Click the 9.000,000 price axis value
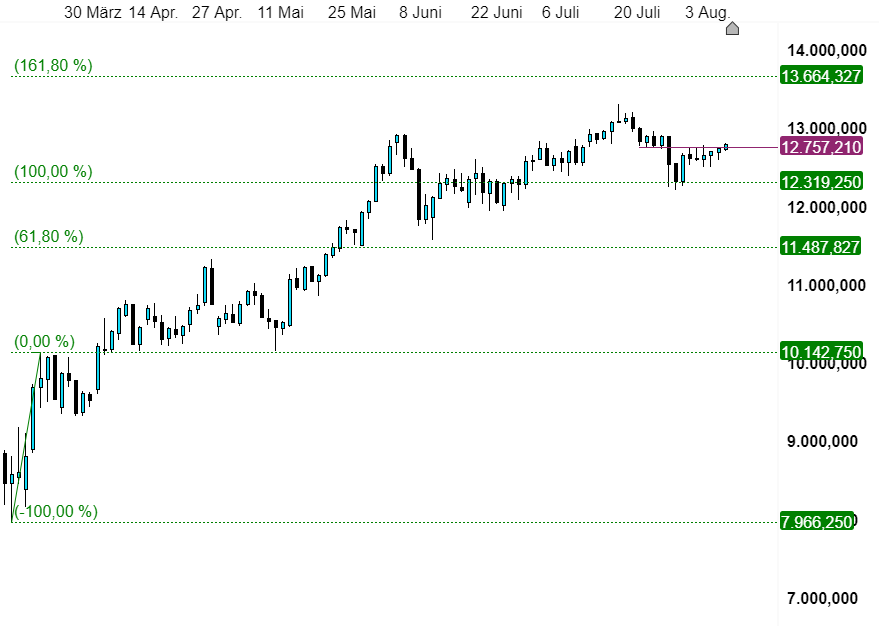 [822, 441]
